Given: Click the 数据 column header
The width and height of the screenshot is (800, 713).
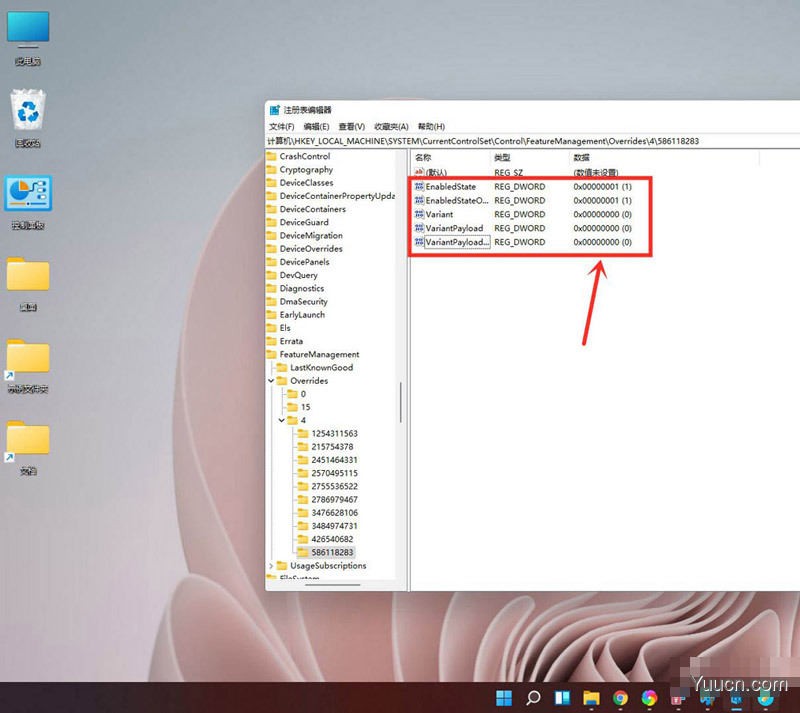Looking at the screenshot, I should 664,158.
